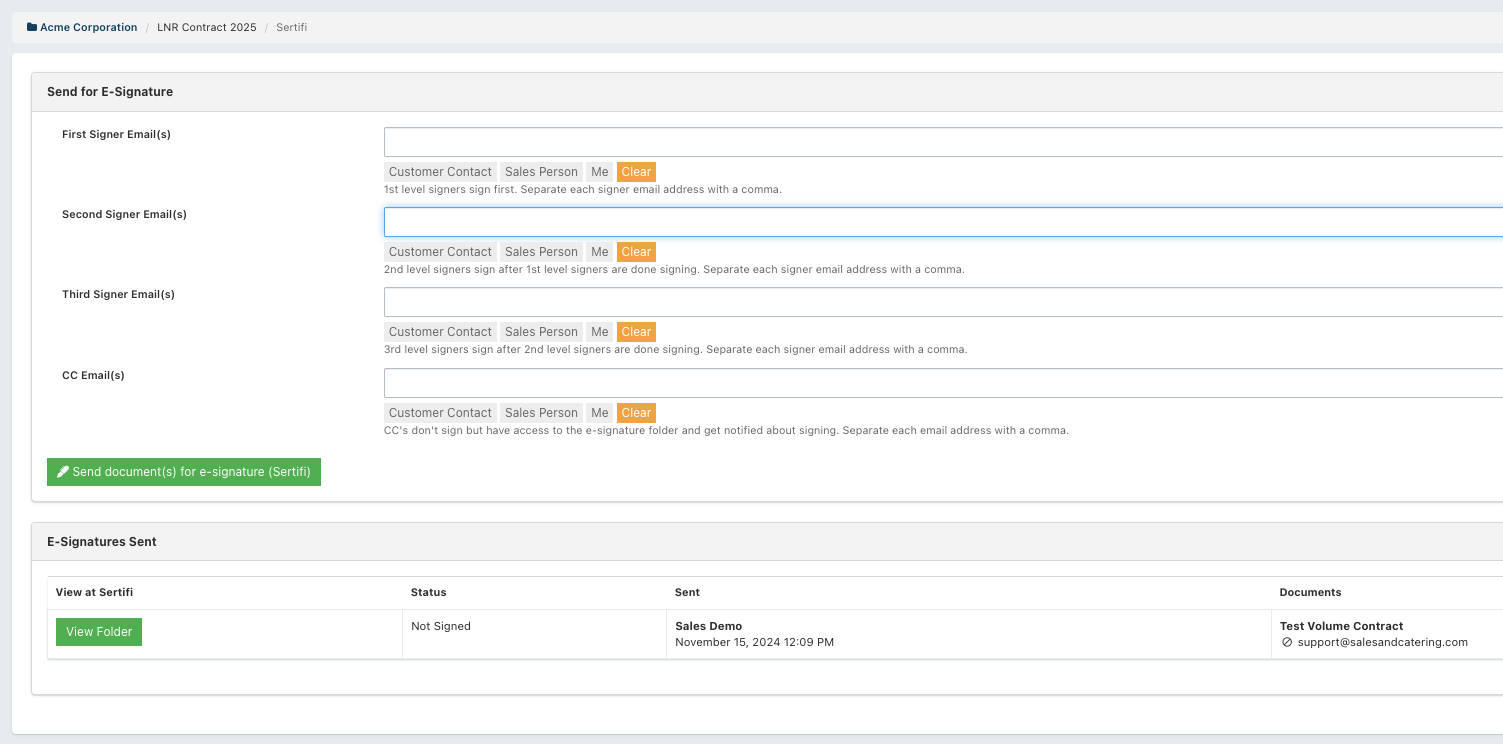Screen dimensions: 1503x744
Task: Clear the first signer emails
Action: coord(636,172)
